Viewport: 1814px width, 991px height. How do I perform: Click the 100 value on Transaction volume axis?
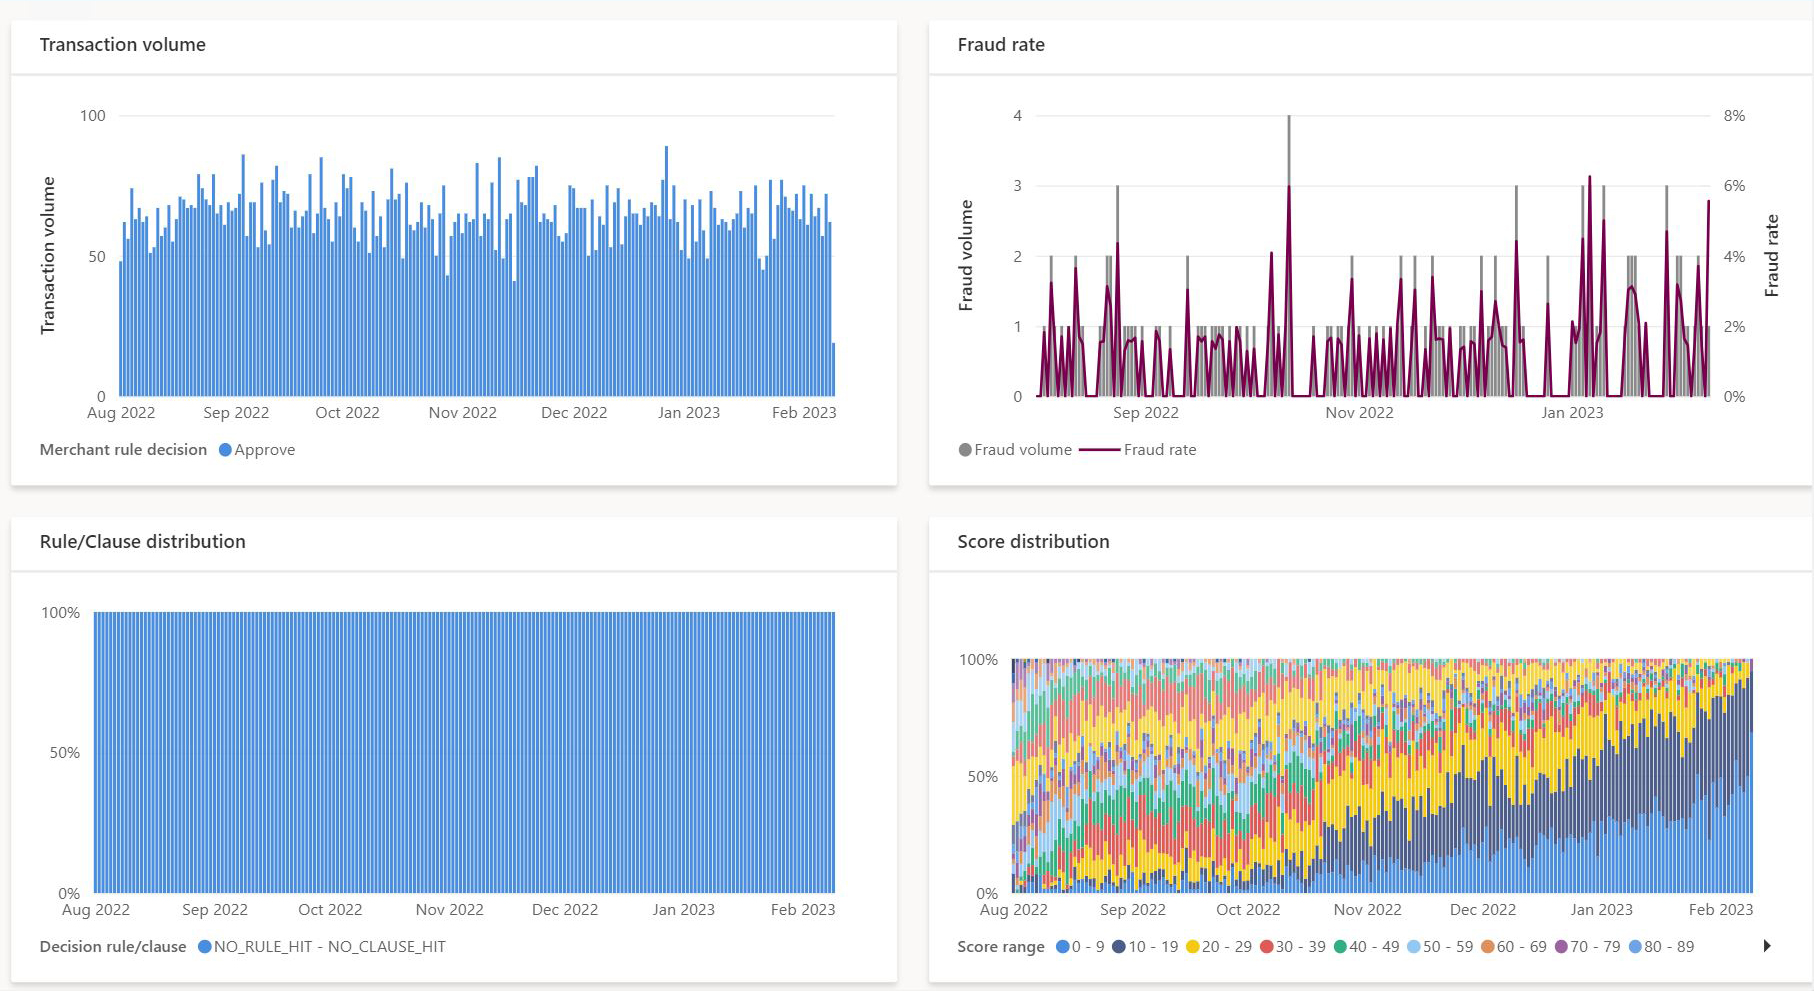tap(92, 116)
